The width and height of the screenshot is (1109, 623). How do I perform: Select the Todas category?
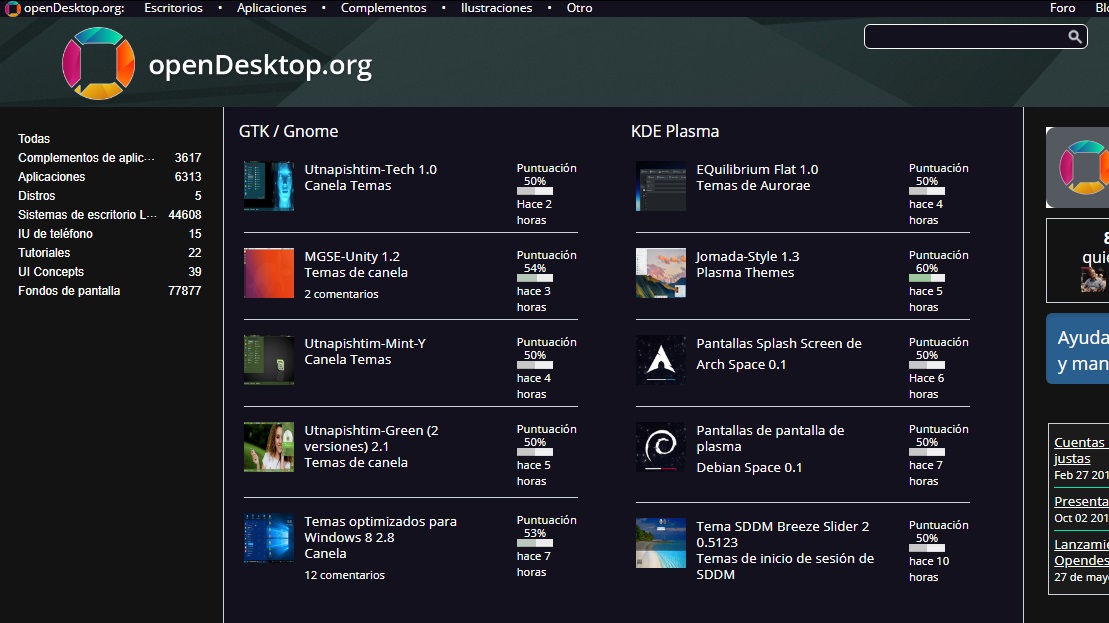[34, 139]
